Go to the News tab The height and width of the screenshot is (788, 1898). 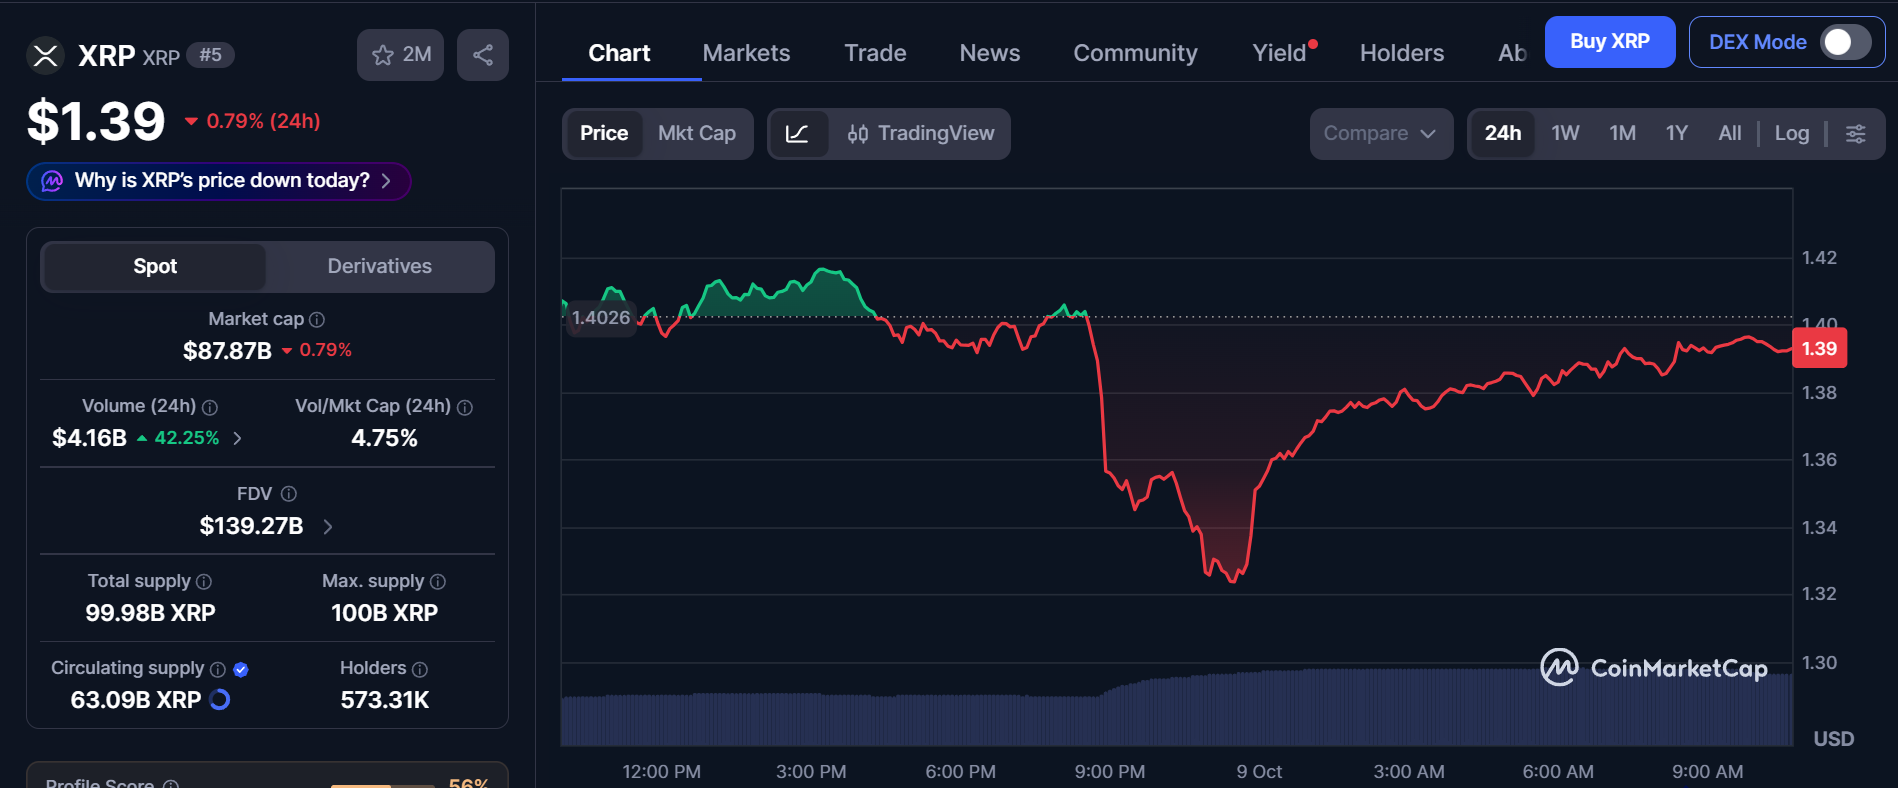tap(990, 53)
